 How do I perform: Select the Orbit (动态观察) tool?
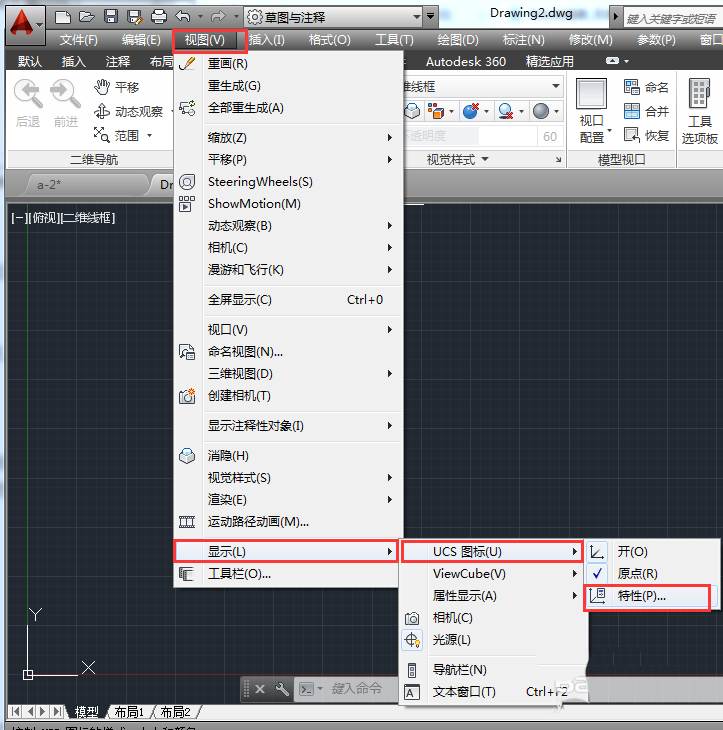tap(128, 111)
